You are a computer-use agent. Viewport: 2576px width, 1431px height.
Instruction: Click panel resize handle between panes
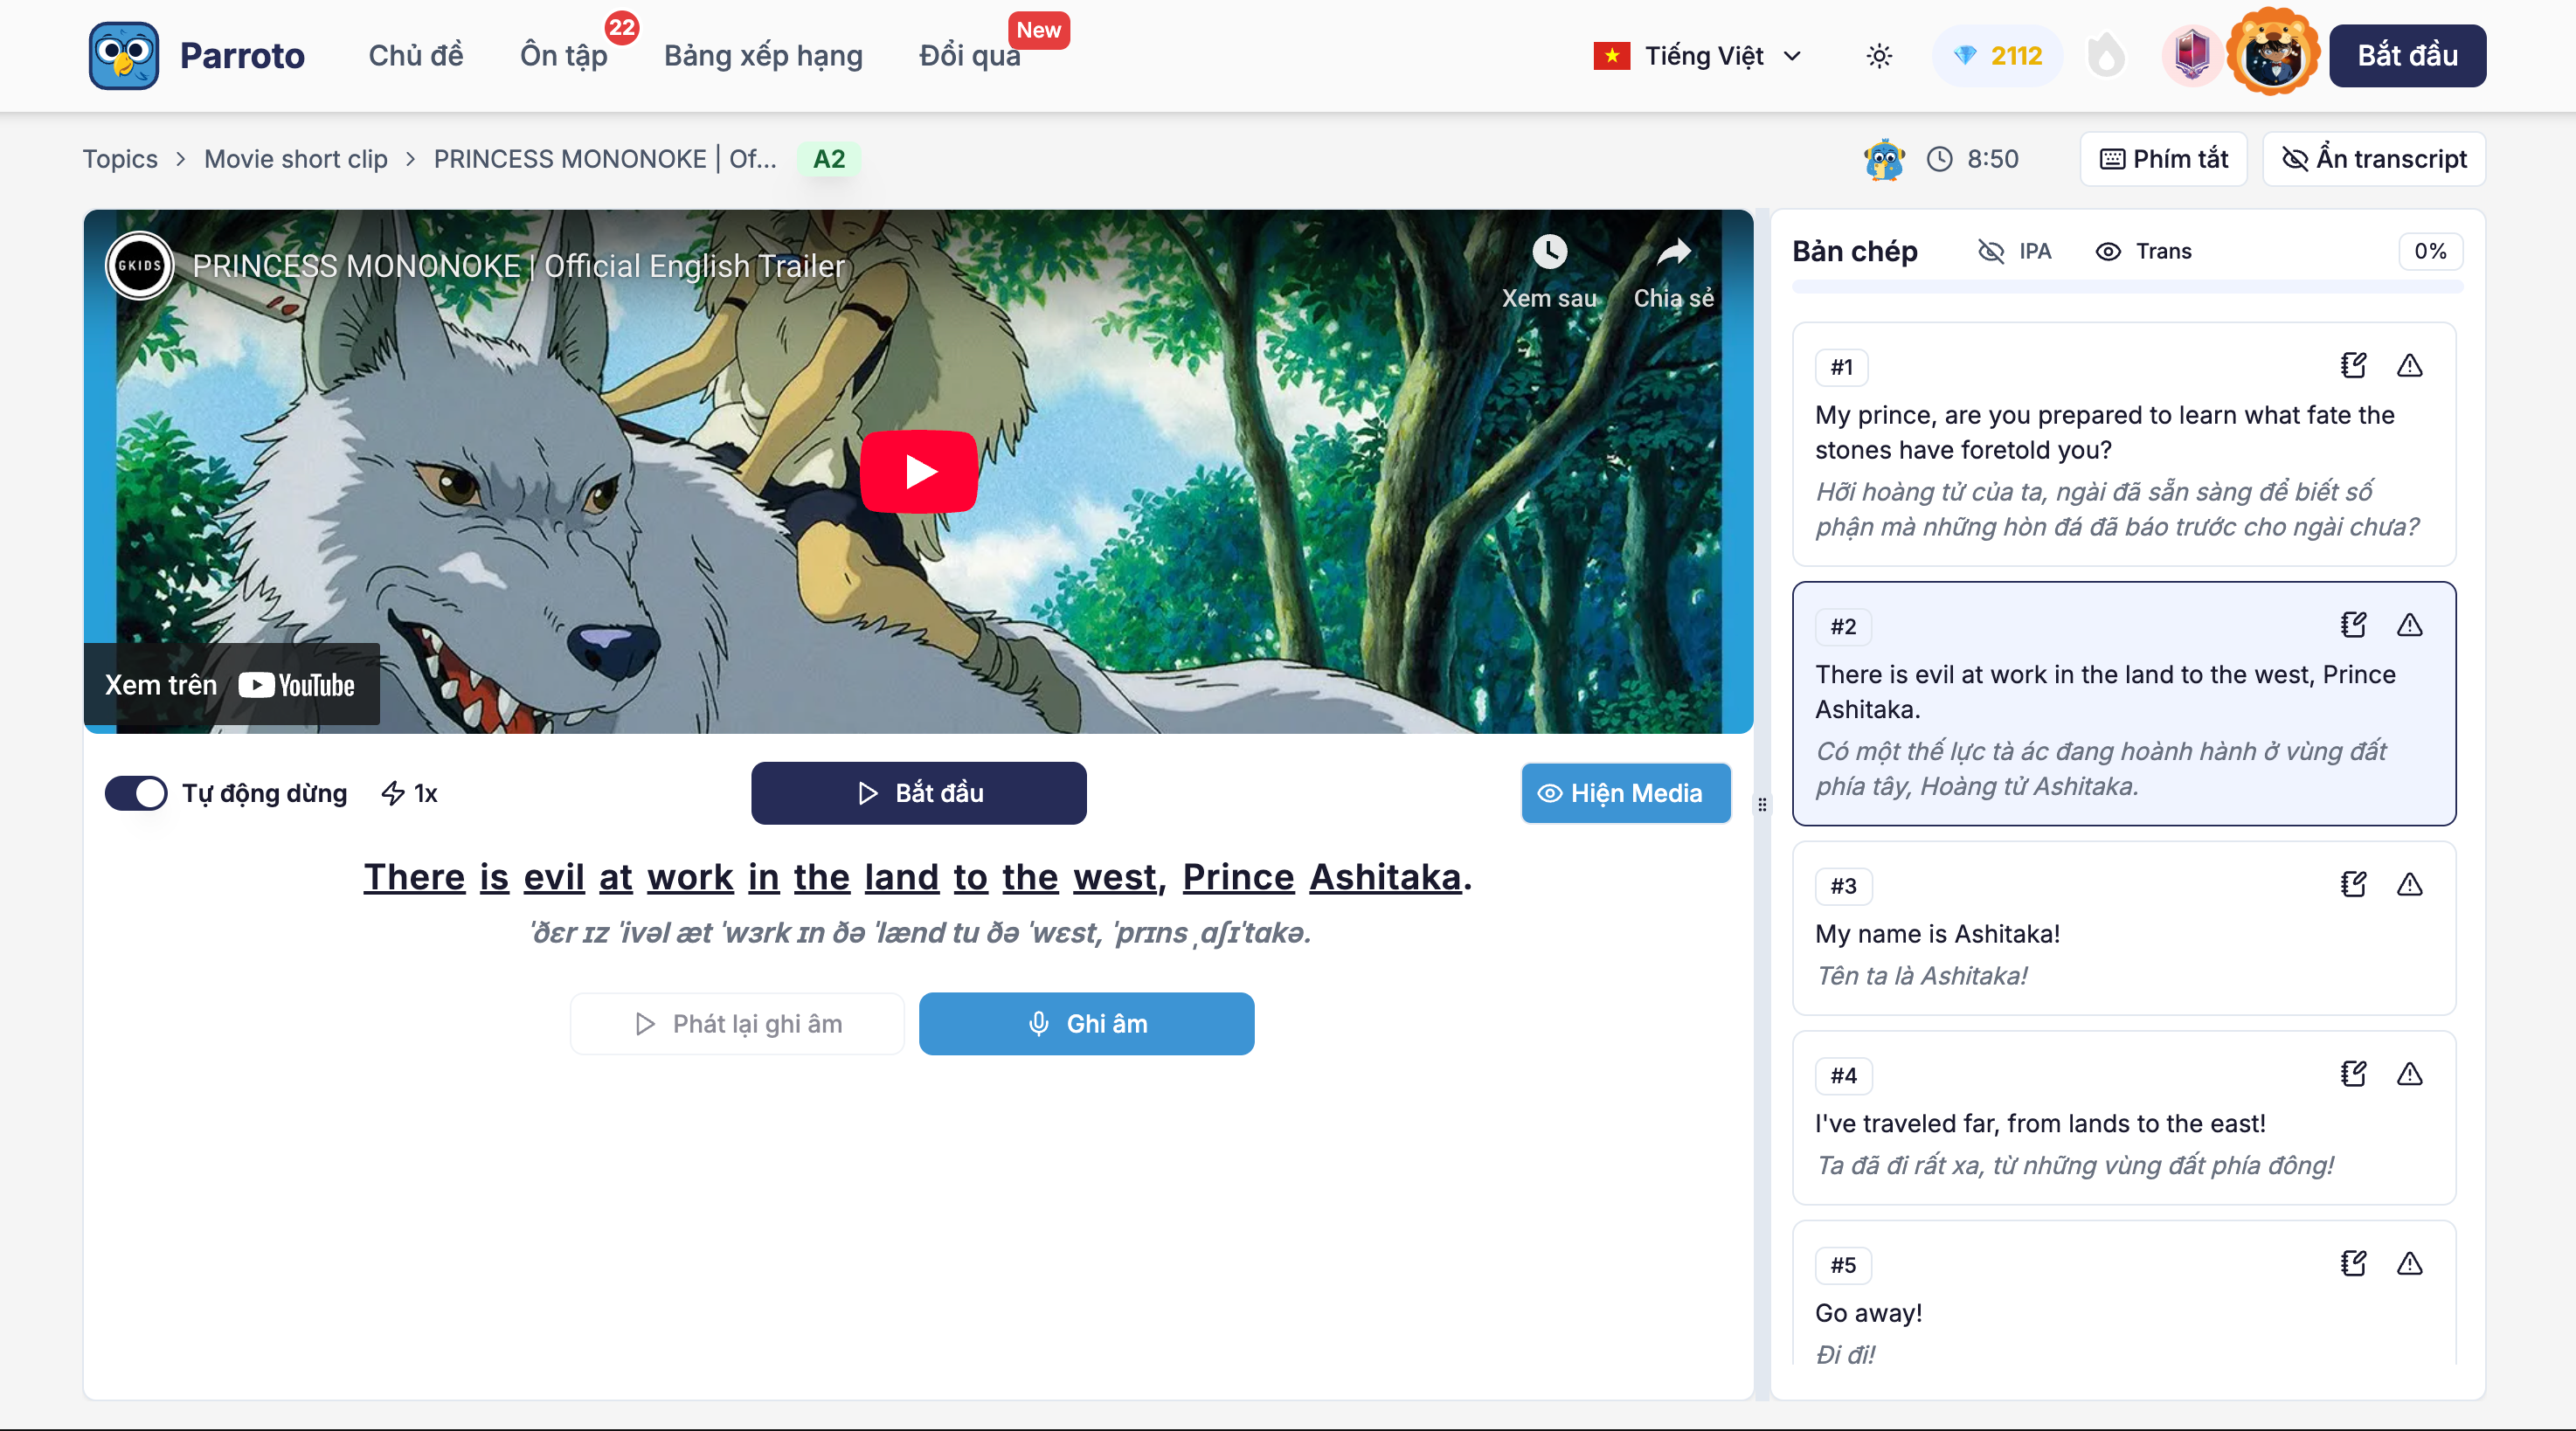[1762, 804]
